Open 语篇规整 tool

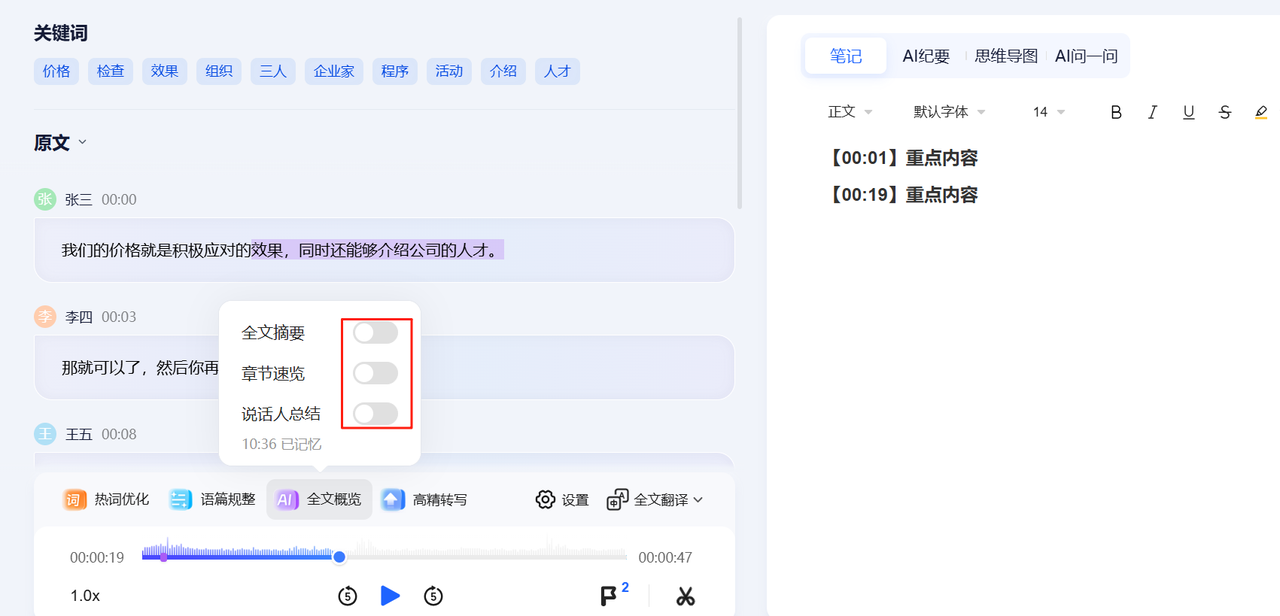click(212, 499)
